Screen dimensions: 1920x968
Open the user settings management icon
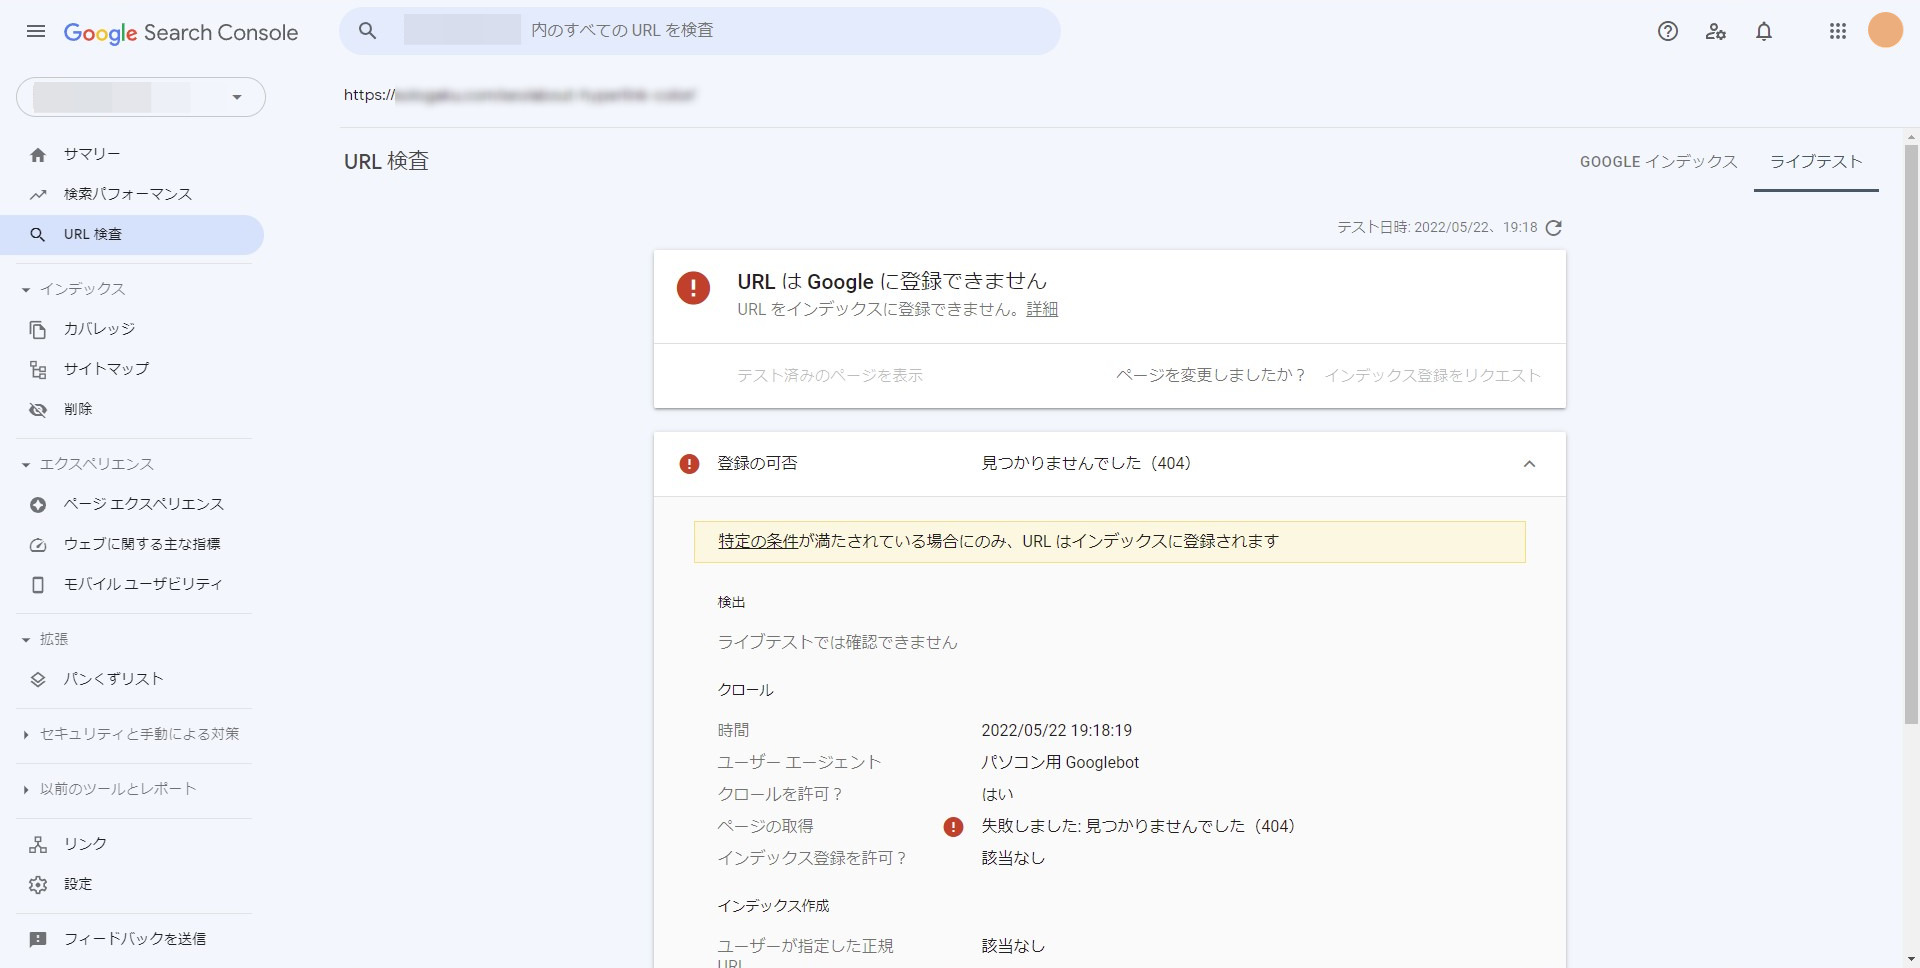pyautogui.click(x=1716, y=32)
